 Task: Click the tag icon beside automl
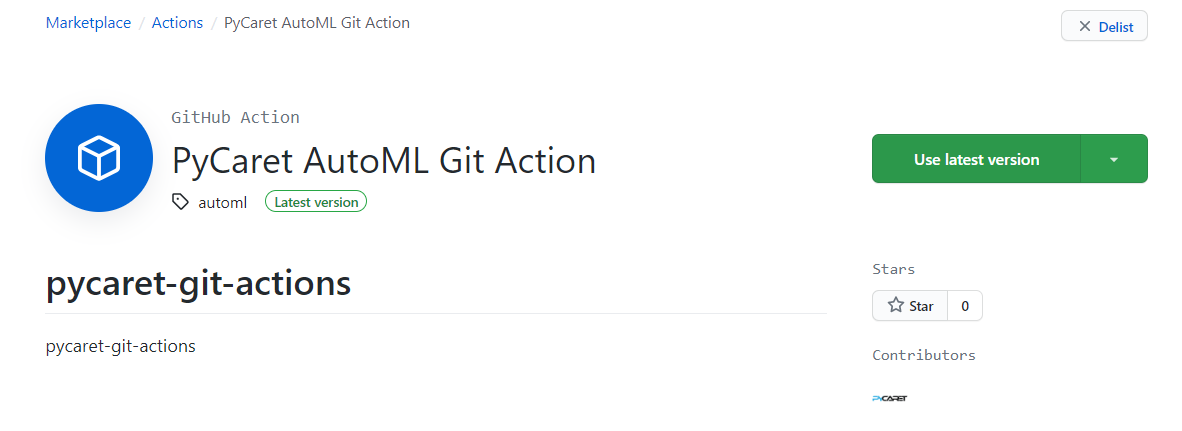click(x=180, y=202)
